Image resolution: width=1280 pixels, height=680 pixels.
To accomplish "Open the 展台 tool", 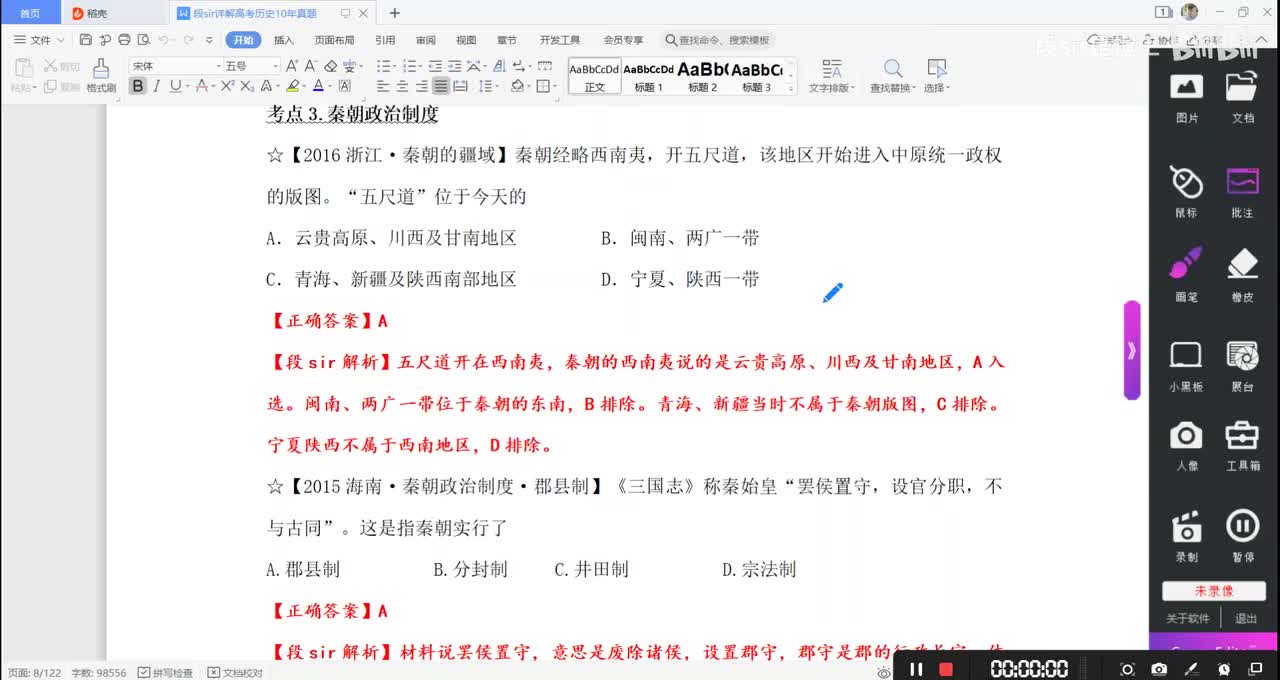I will point(1242,366).
